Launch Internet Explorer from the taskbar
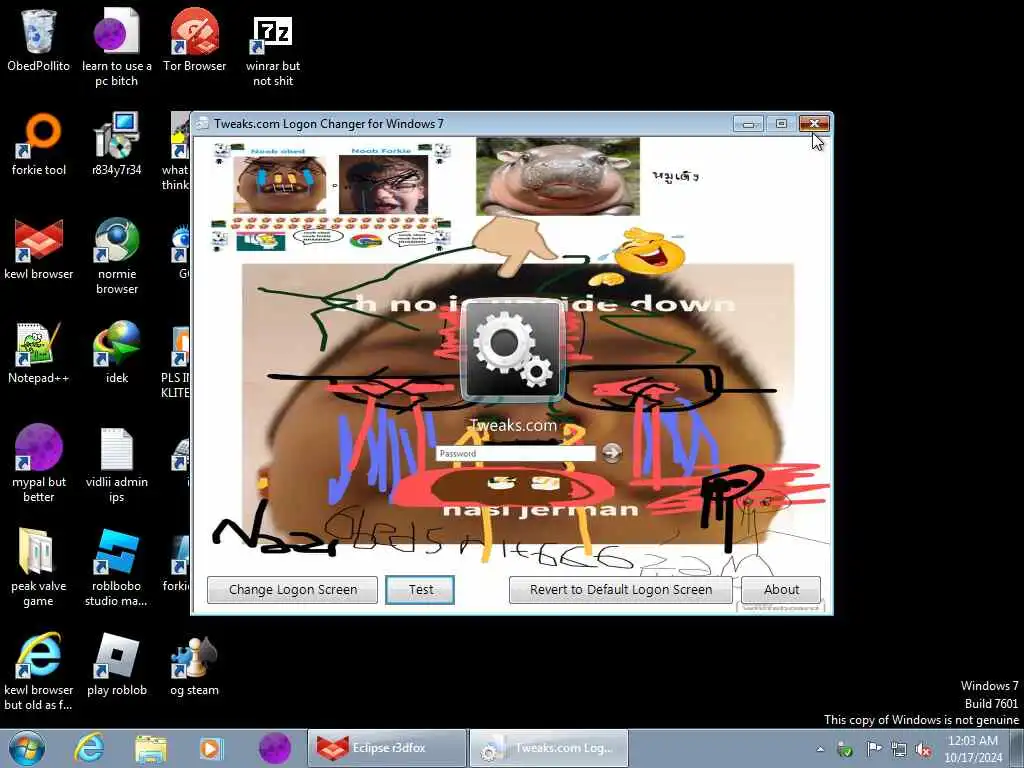This screenshot has width=1024, height=768. click(89, 748)
